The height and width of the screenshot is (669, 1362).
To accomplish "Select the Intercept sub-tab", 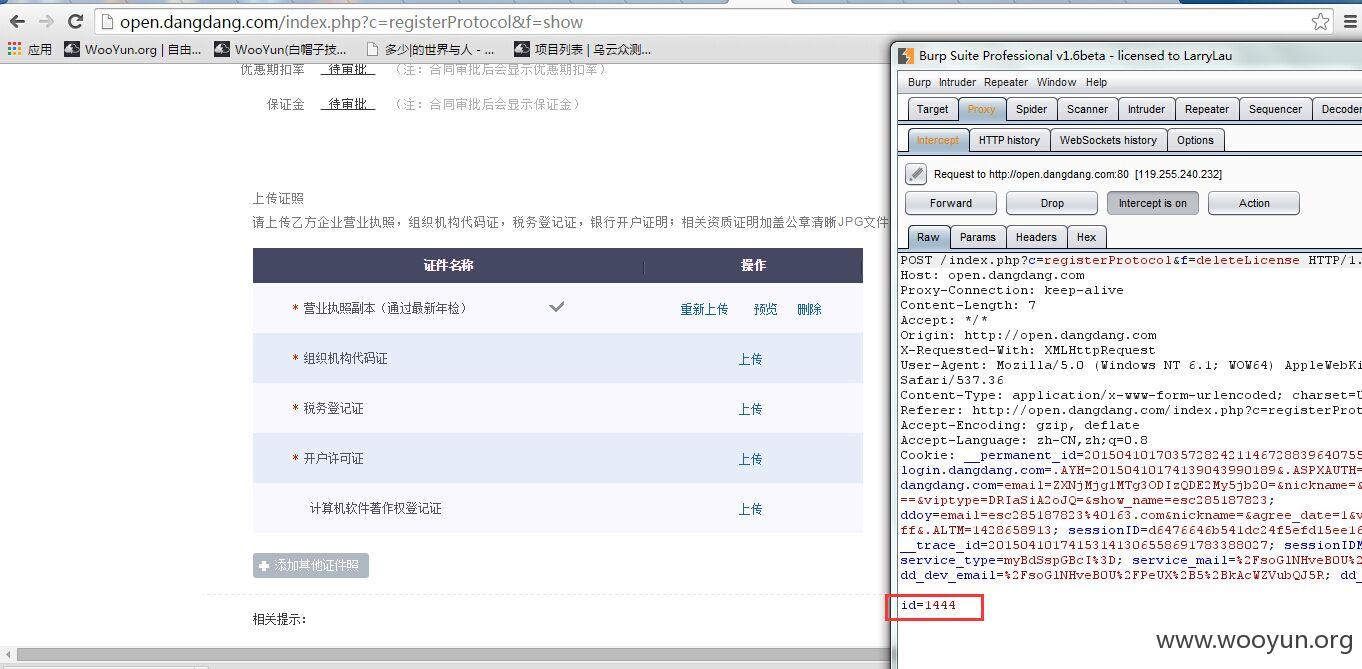I will point(937,141).
